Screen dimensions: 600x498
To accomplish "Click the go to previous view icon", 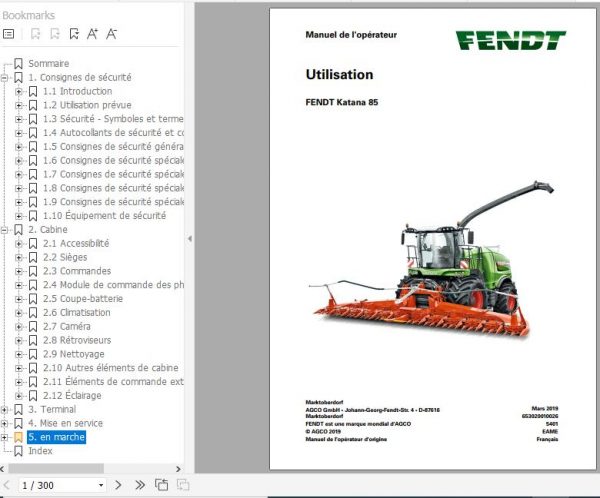I will (x=161, y=485).
